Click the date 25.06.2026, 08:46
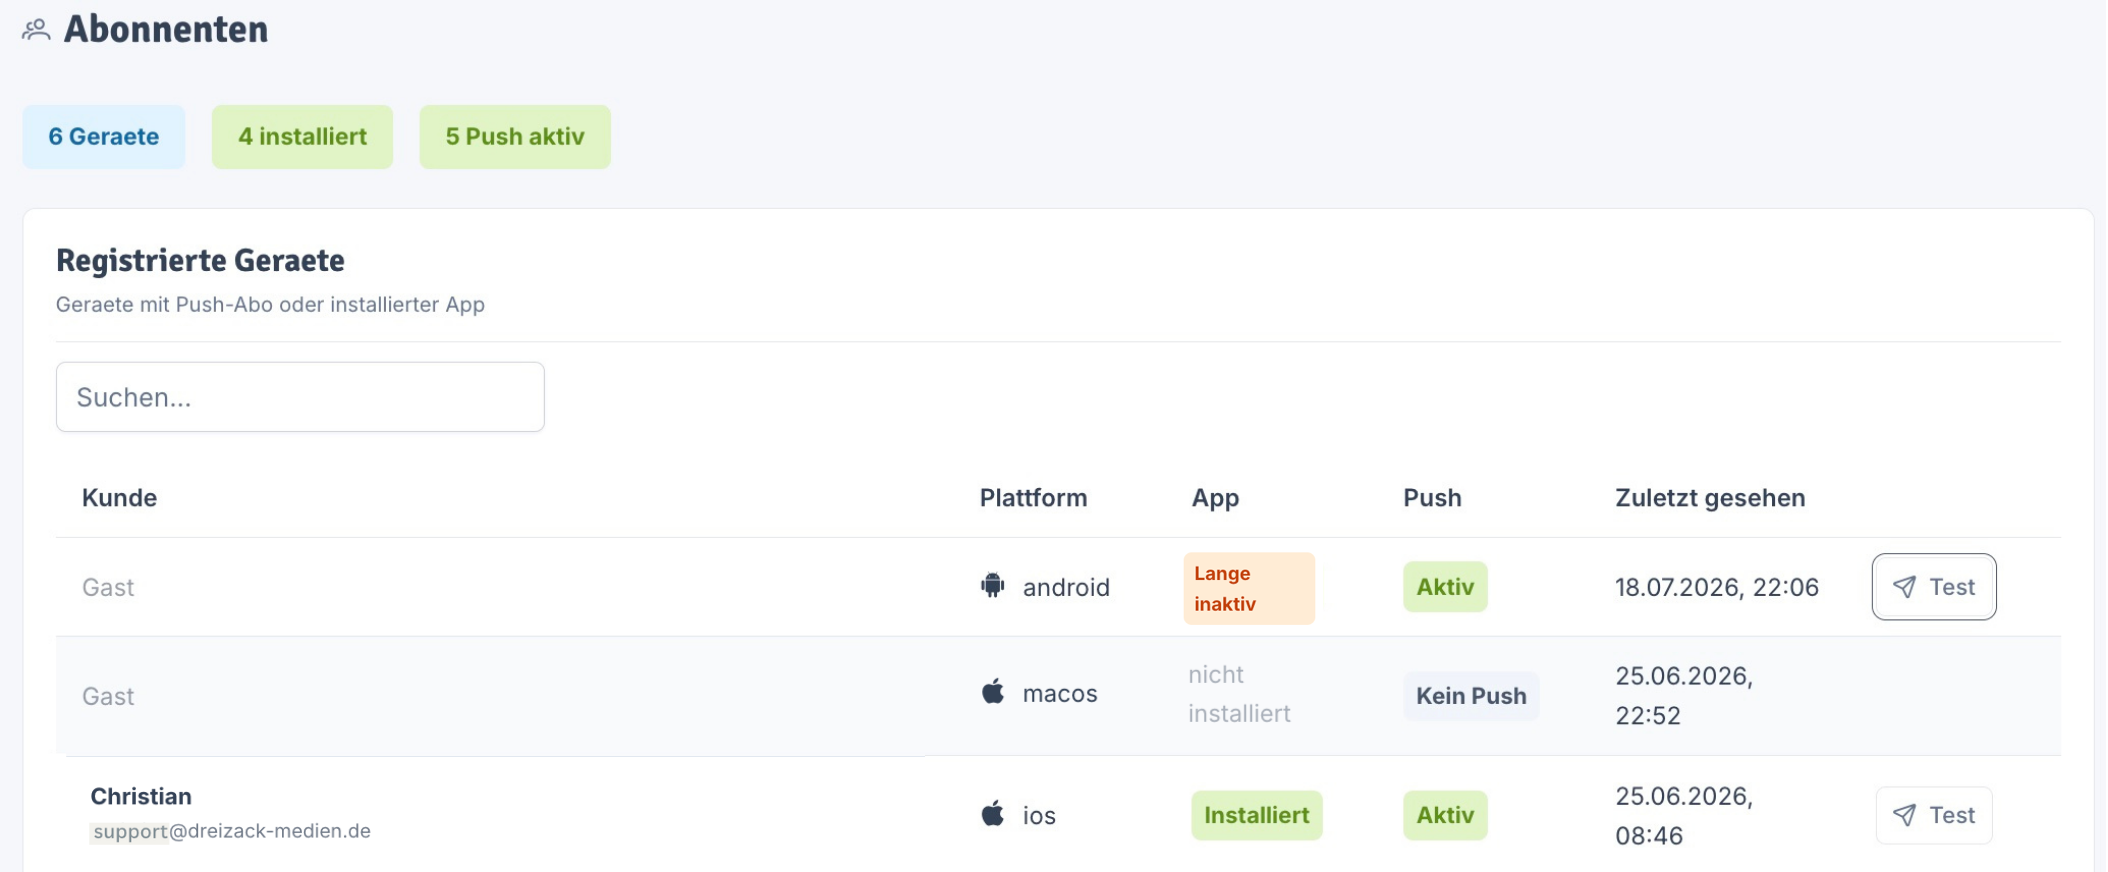The width and height of the screenshot is (2108, 872). pyautogui.click(x=1684, y=816)
